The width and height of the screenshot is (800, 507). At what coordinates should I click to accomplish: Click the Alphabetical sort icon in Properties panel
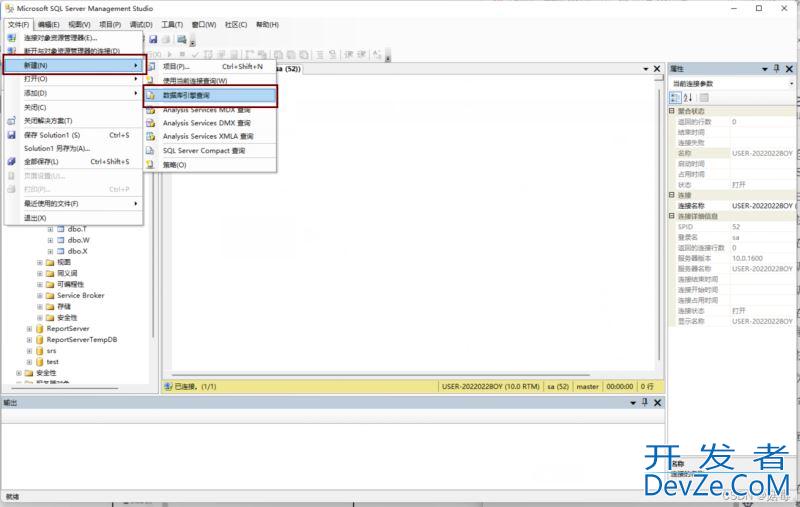pyautogui.click(x=688, y=97)
